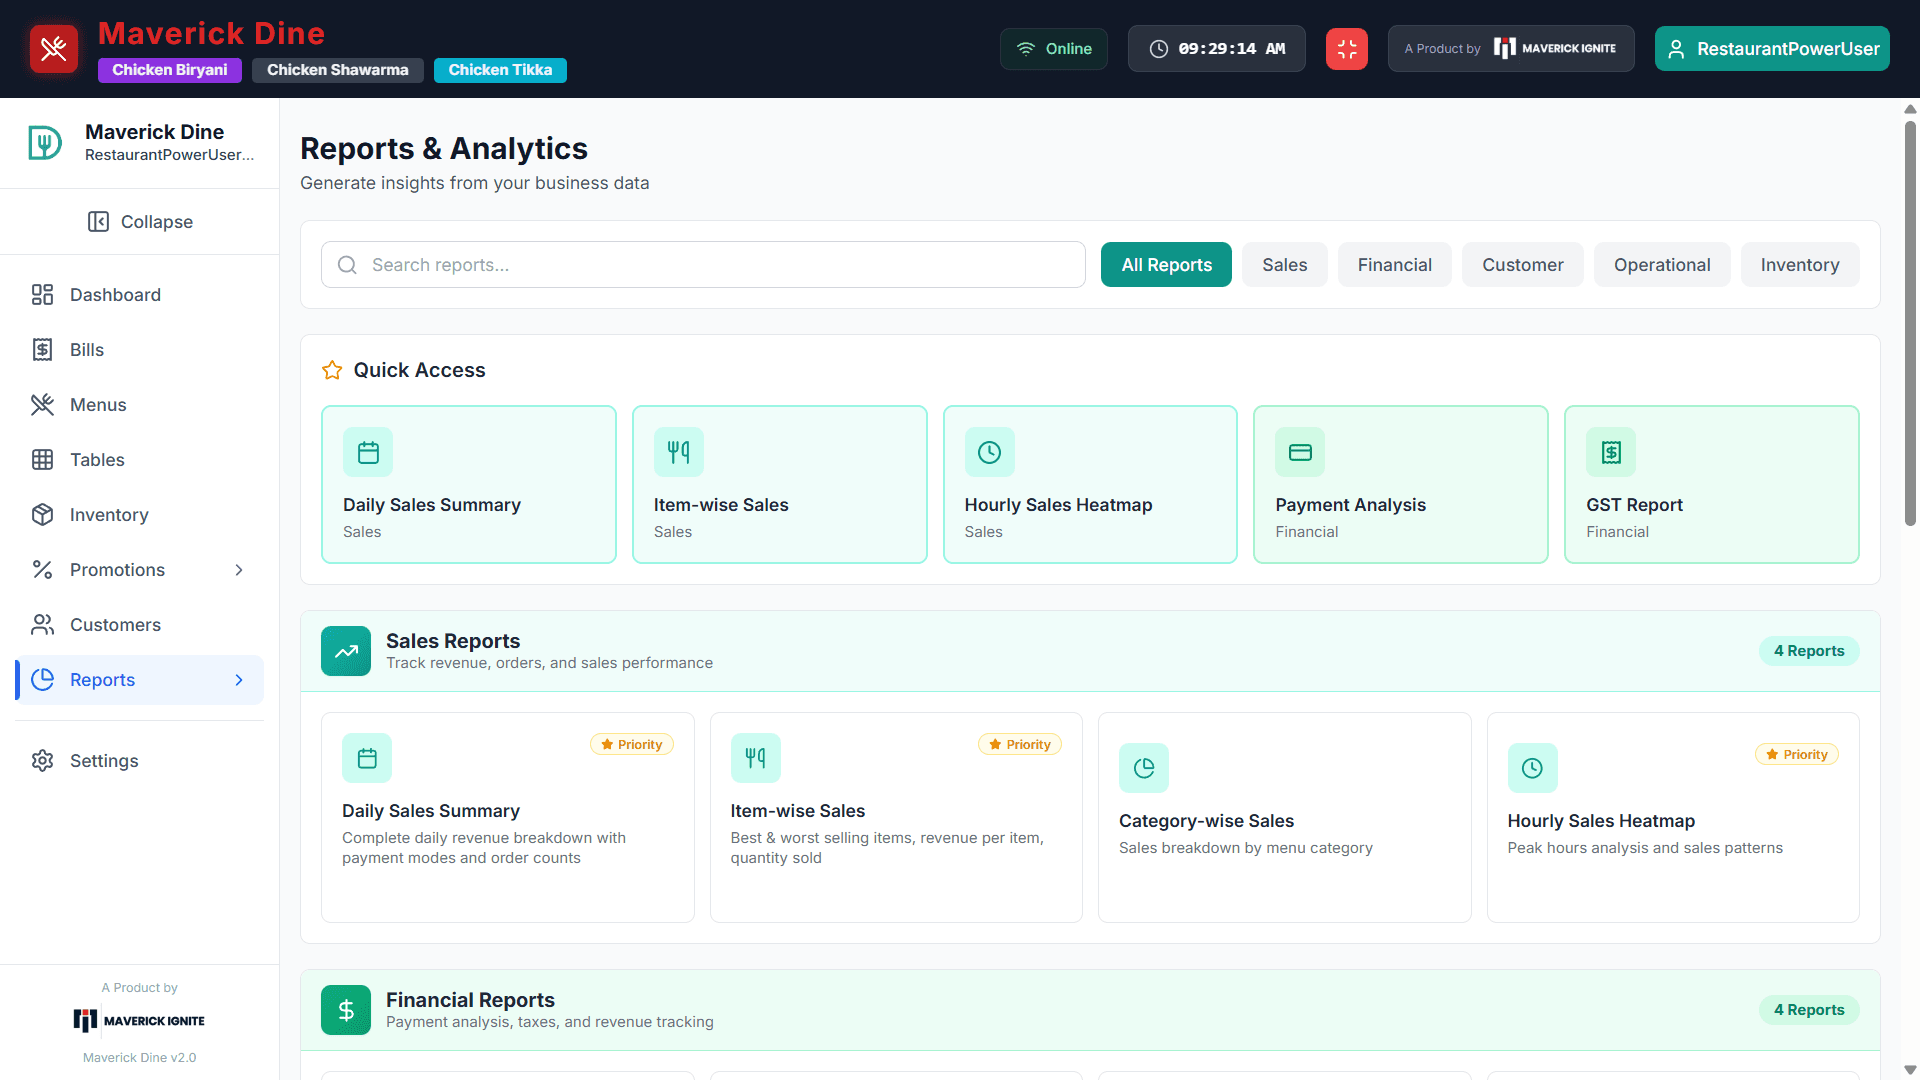Expand the Promotions submenu chevron

coord(239,569)
